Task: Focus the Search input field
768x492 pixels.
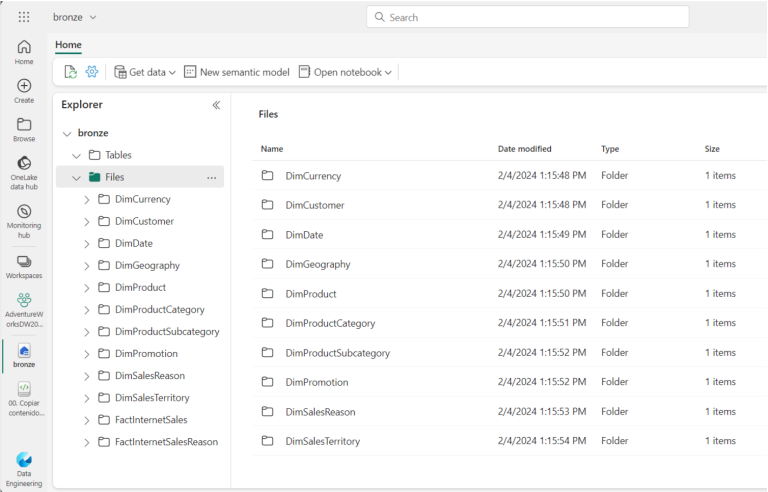Action: pos(528,17)
